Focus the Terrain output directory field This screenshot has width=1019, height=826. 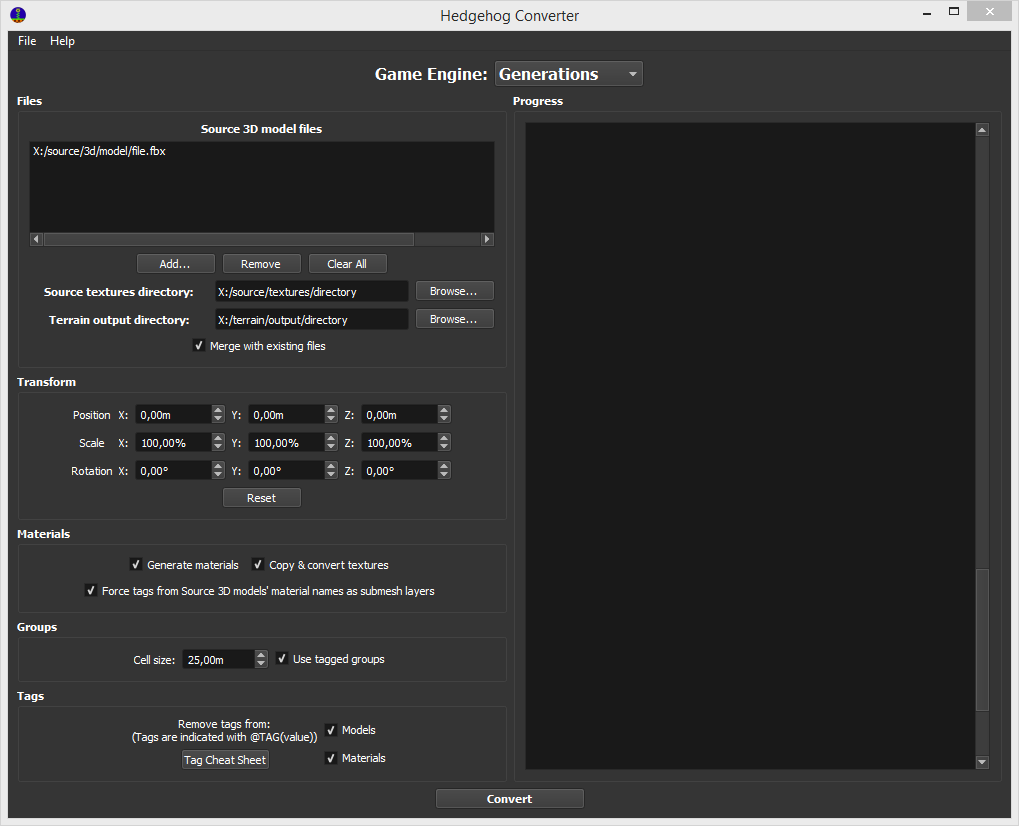[x=311, y=320]
